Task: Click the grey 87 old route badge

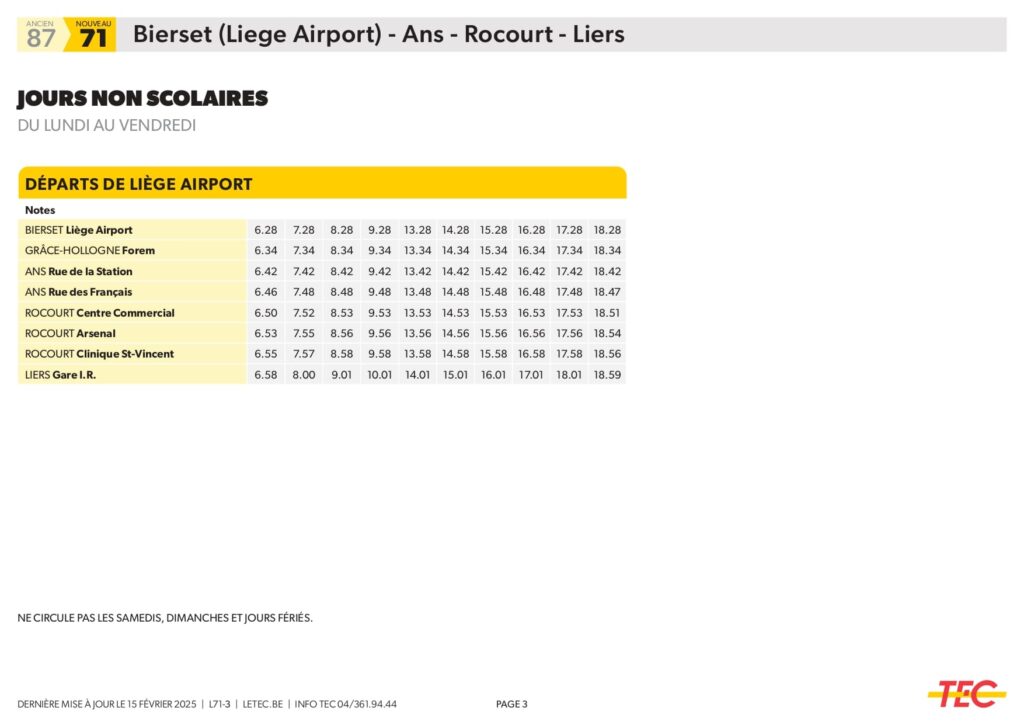Action: point(41,36)
